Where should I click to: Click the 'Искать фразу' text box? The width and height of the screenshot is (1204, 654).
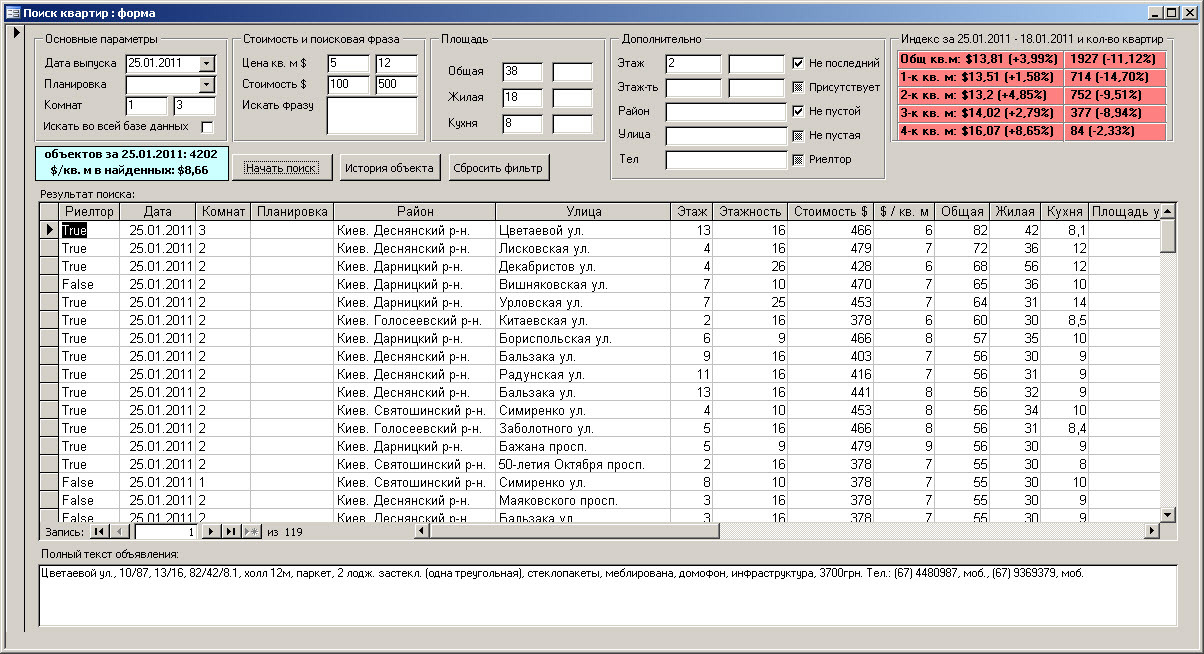coord(371,115)
